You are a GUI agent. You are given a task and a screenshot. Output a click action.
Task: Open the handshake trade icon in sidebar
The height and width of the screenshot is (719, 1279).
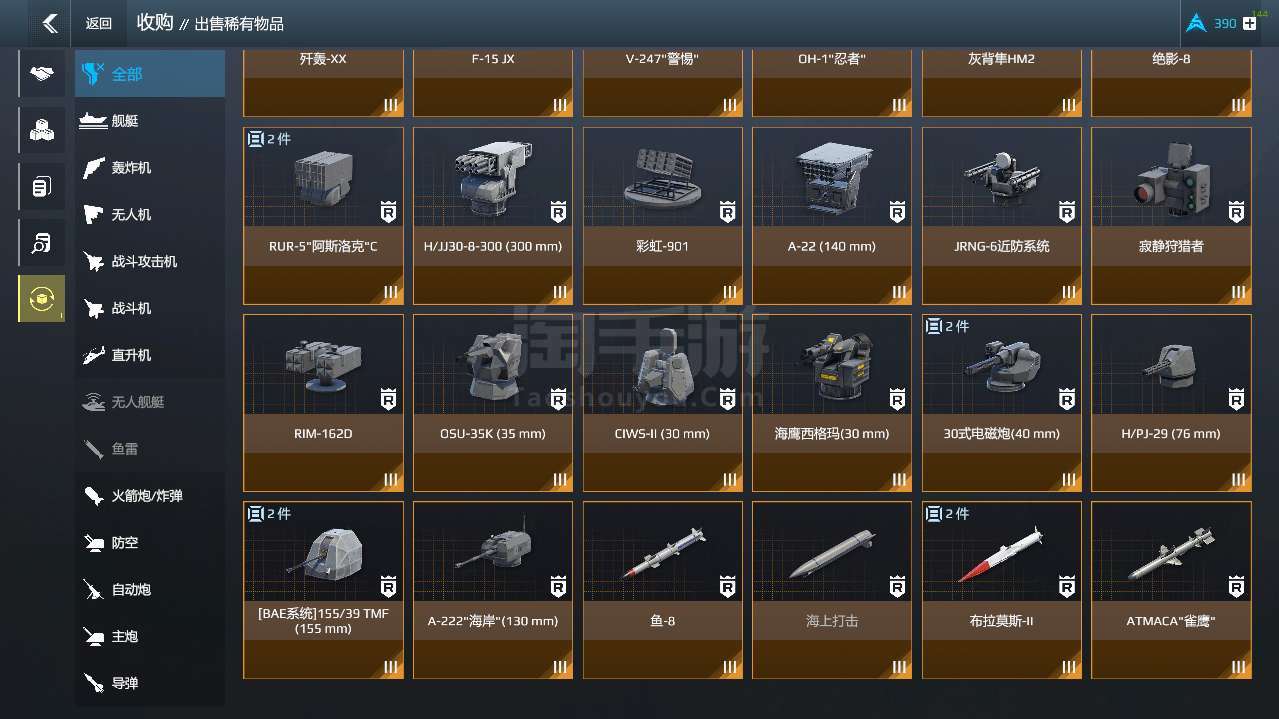[41, 74]
